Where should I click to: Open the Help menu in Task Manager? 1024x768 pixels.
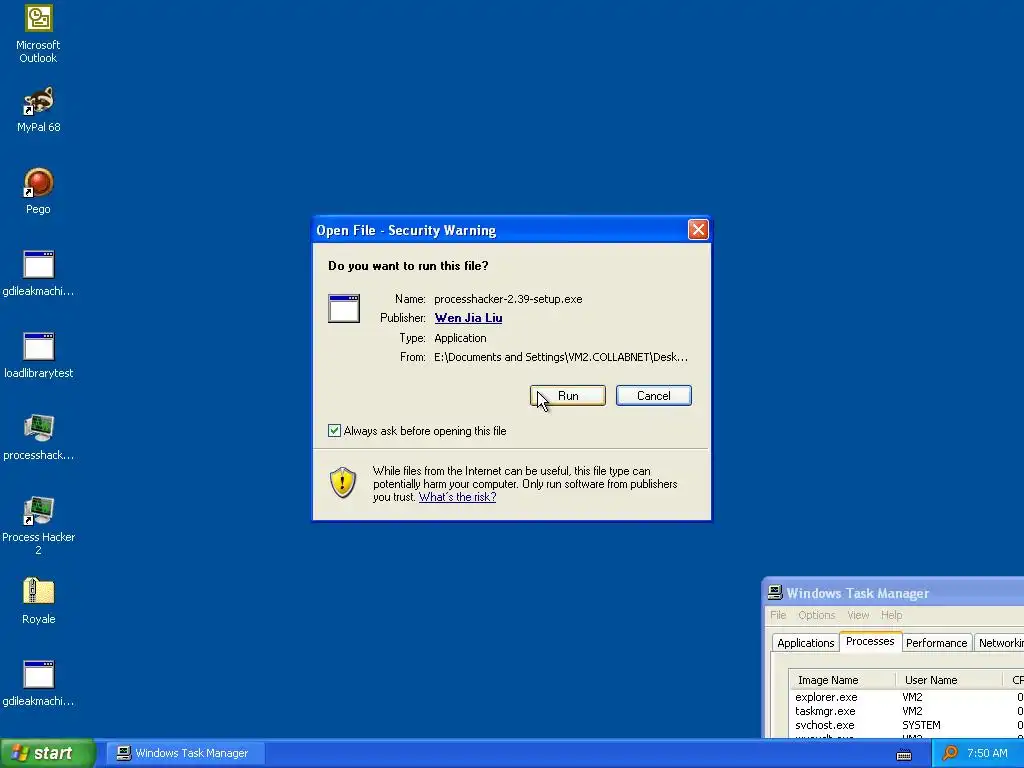point(891,615)
